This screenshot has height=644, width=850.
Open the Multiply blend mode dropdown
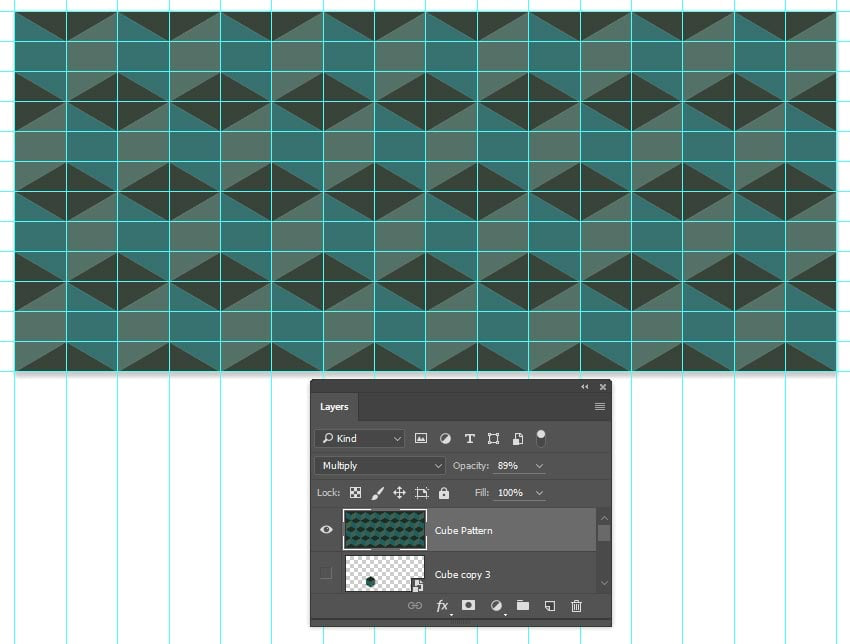pyautogui.click(x=379, y=466)
